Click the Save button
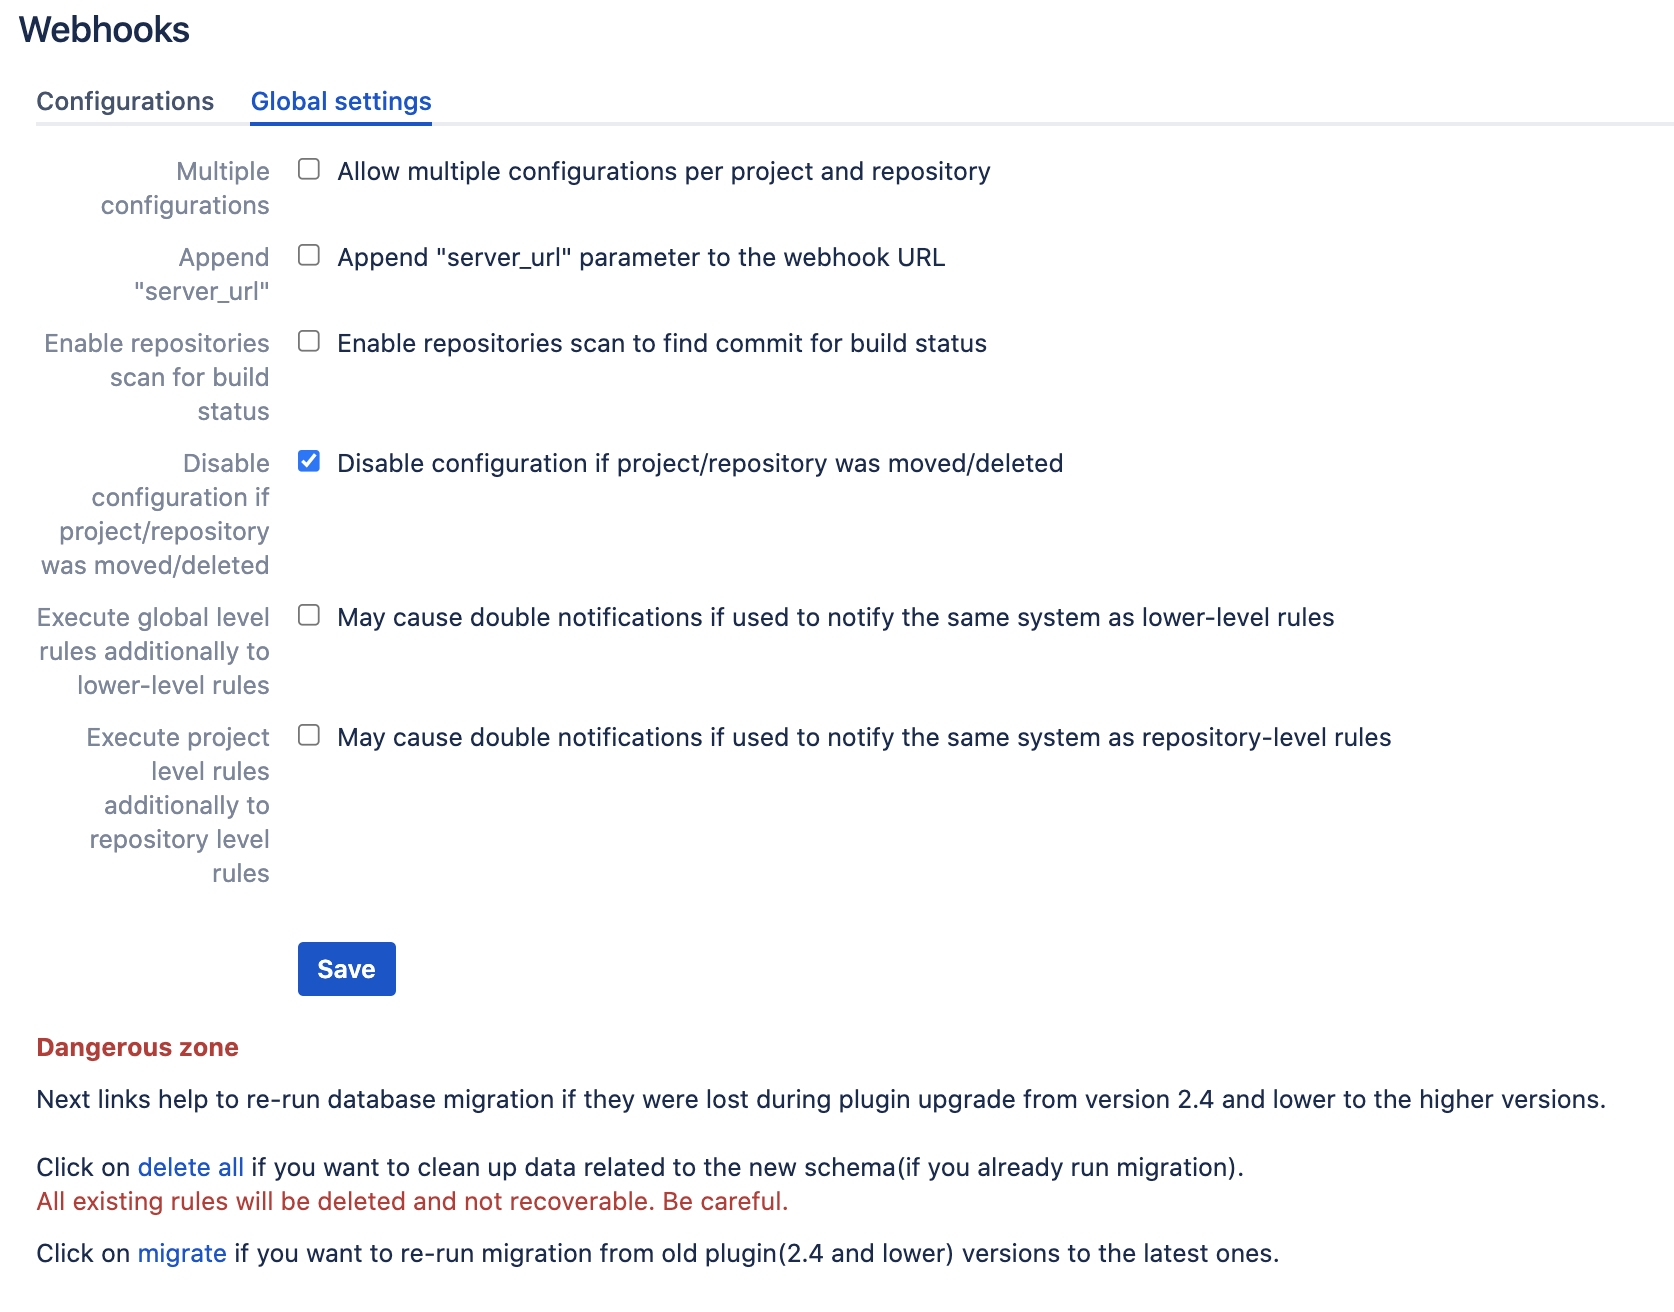 (346, 968)
